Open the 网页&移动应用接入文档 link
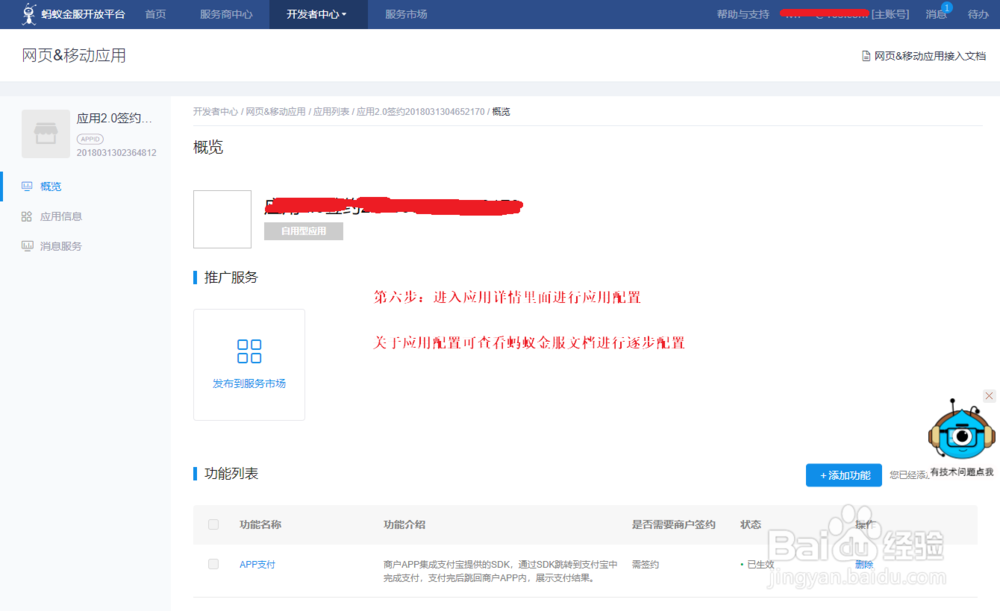1000x611 pixels. point(929,56)
